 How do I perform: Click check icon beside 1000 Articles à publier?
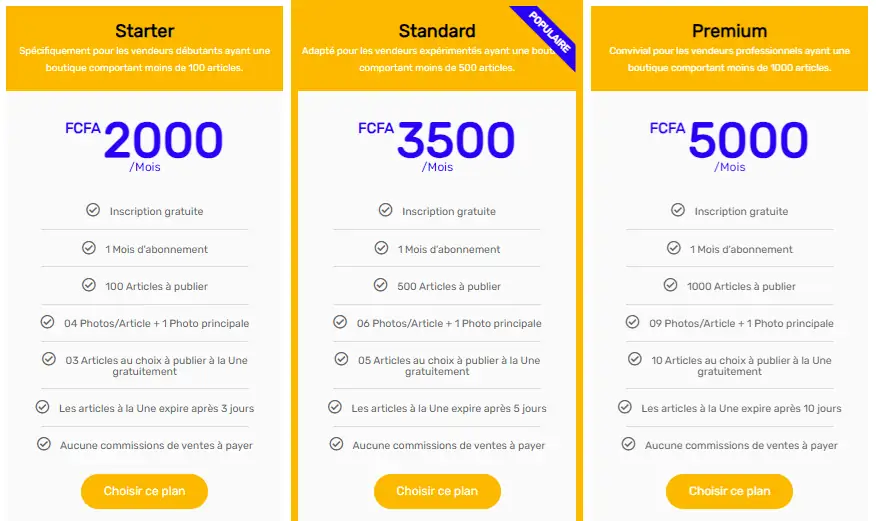670,285
